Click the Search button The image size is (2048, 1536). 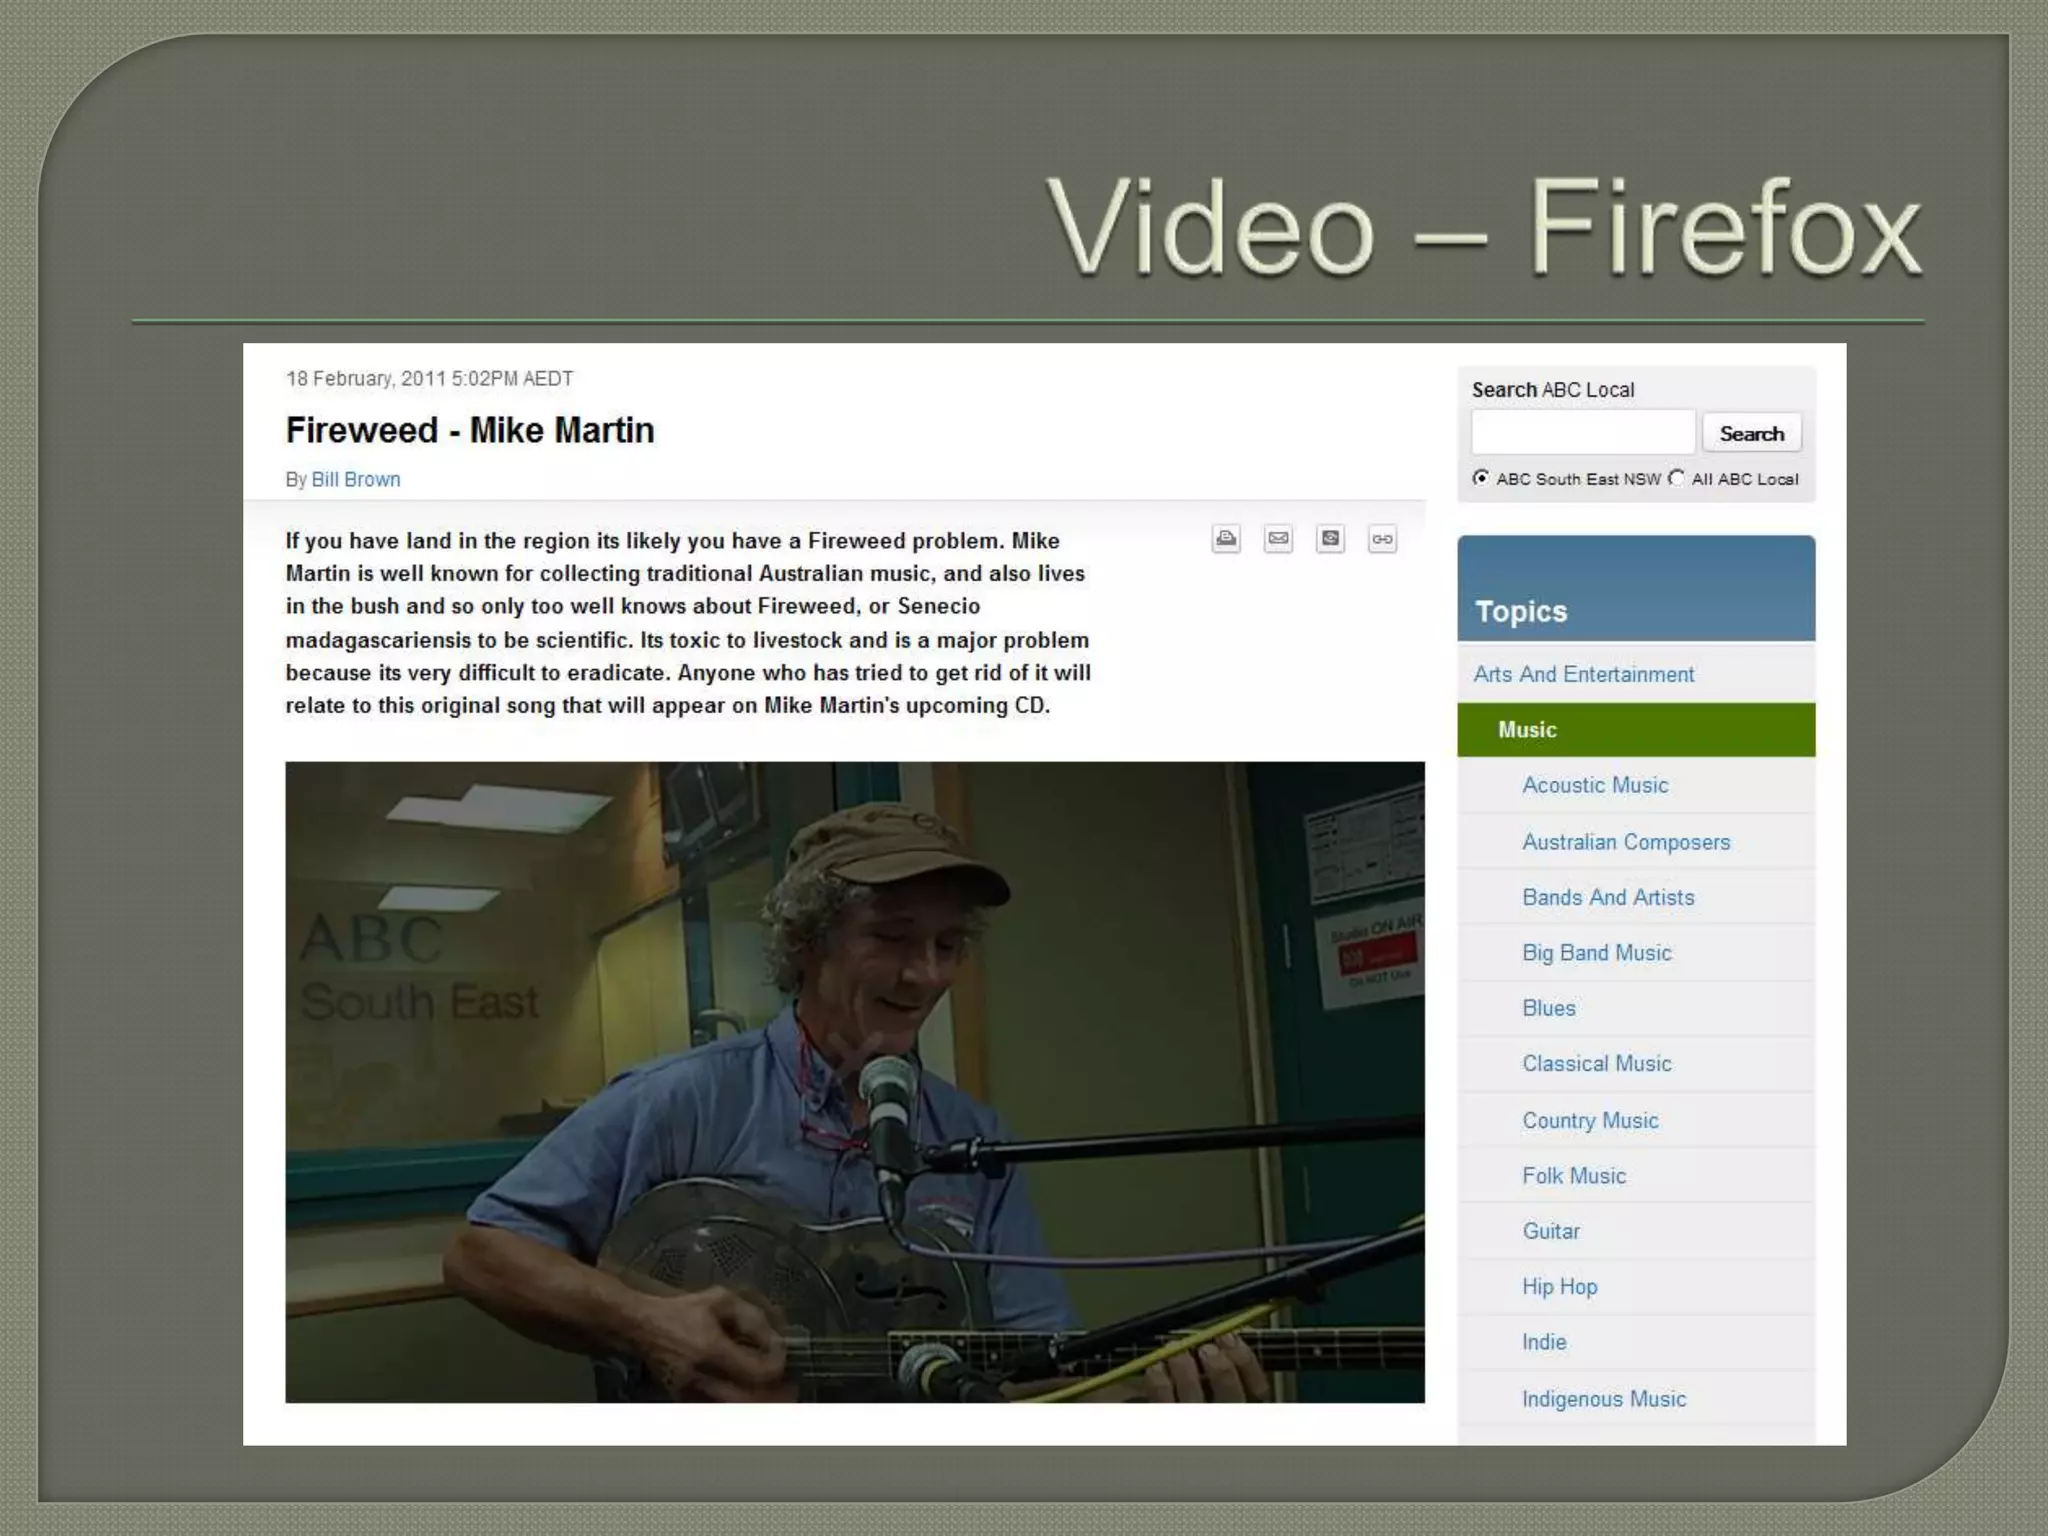click(x=1752, y=433)
